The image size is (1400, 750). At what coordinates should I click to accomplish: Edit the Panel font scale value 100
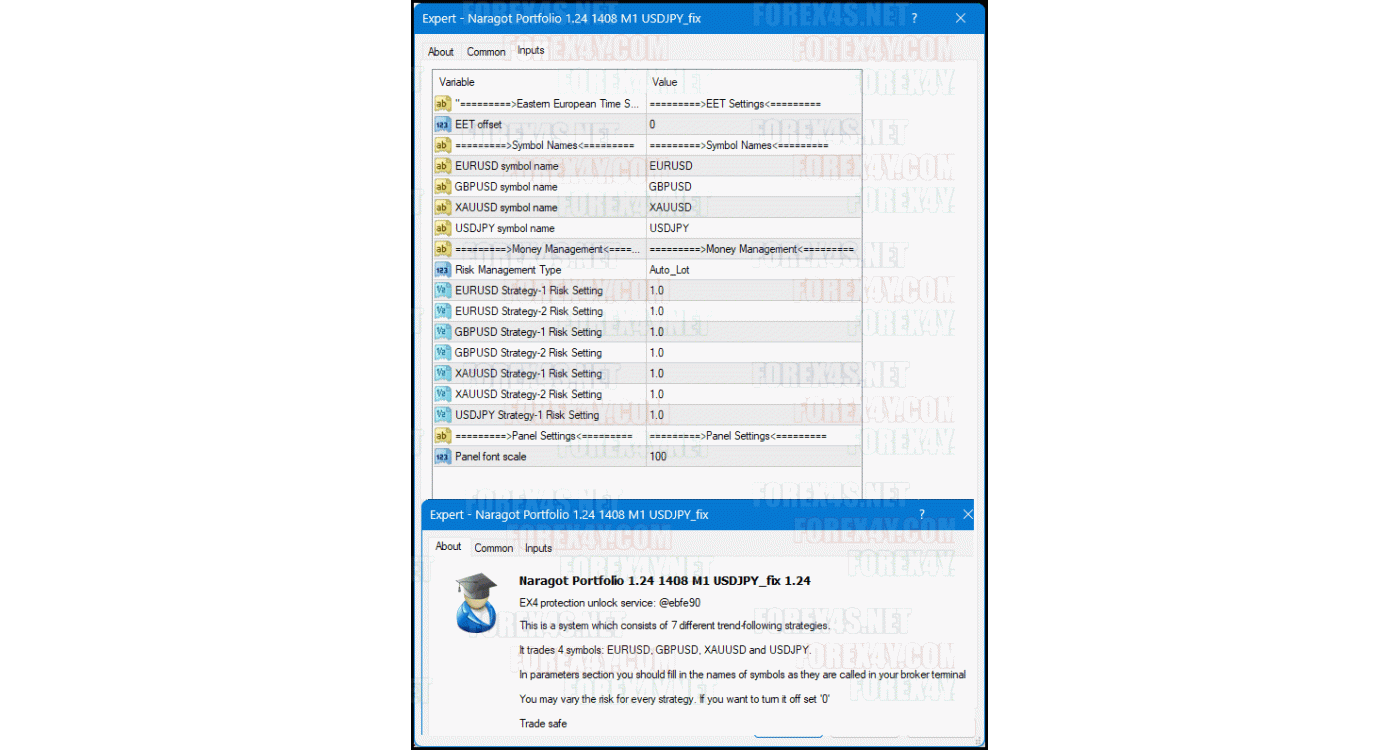click(x=752, y=457)
